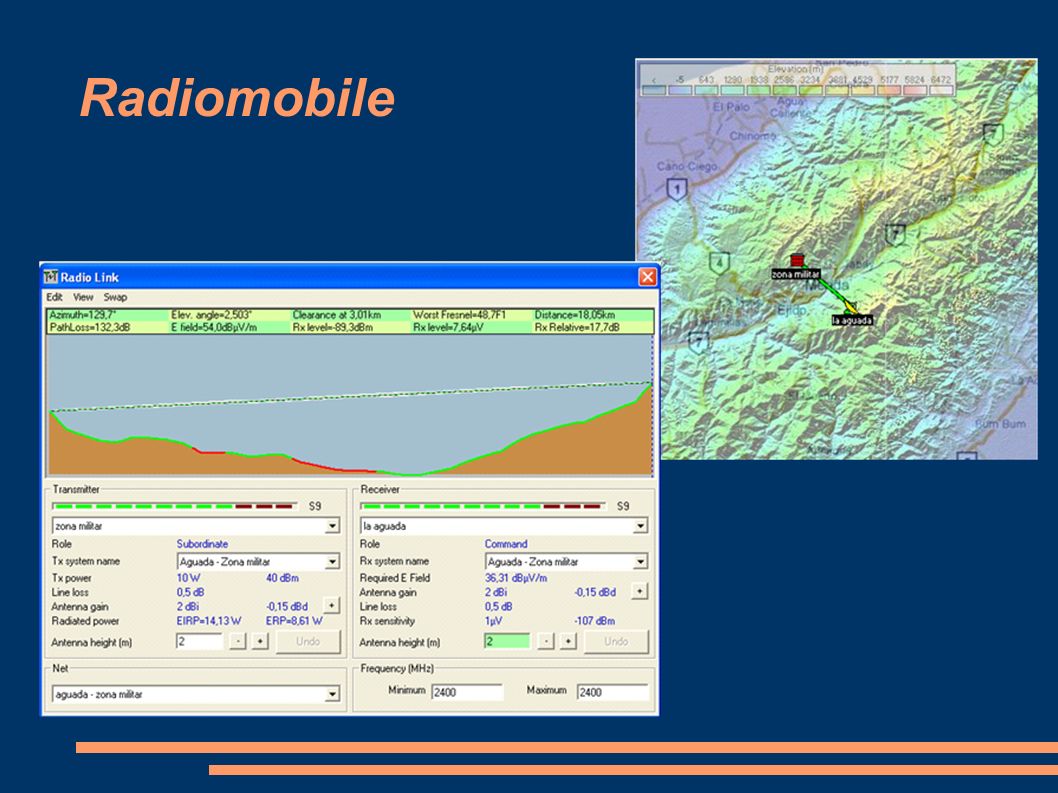
Task: Click the elevation legend color scale
Action: (797, 90)
